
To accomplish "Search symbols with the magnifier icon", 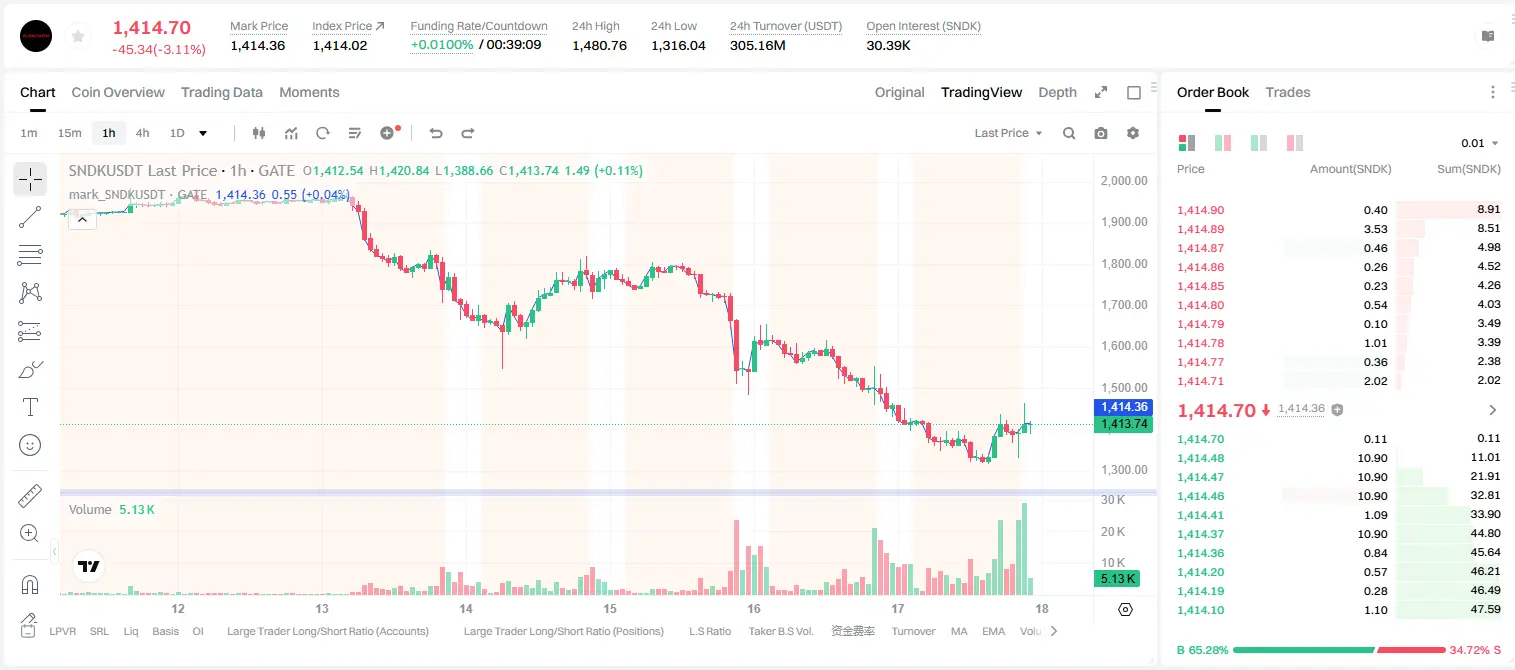I will tap(1069, 133).
